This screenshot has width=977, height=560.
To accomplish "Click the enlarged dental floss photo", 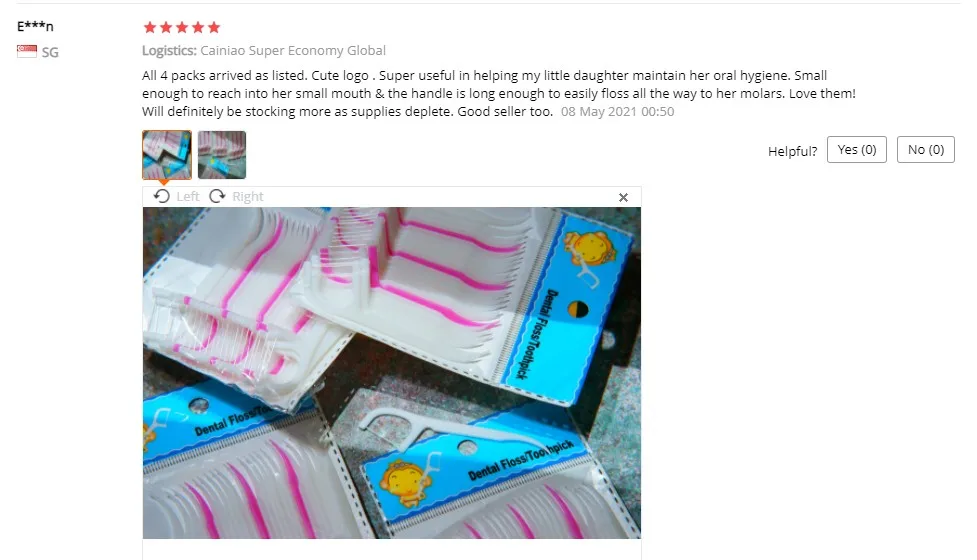I will coord(392,373).
